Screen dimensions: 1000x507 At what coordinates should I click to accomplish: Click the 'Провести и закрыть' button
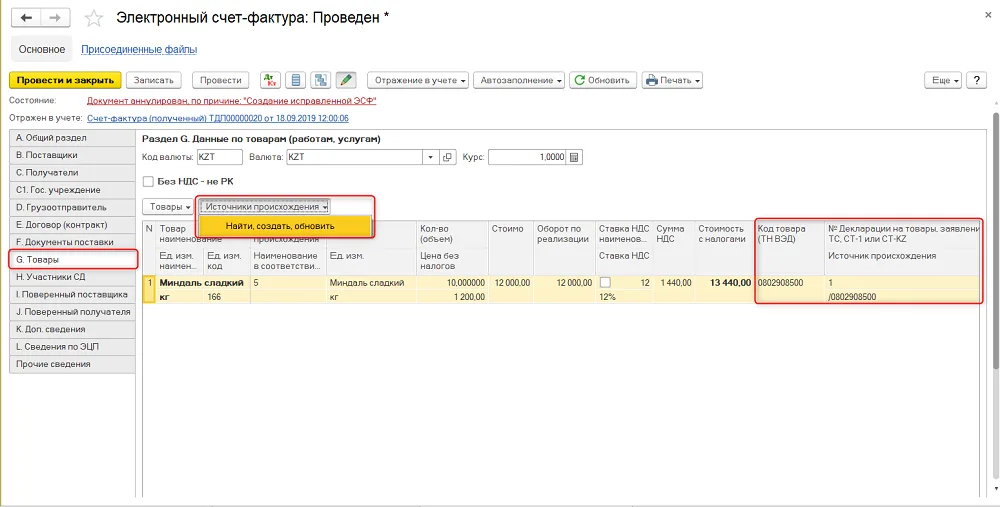click(x=65, y=80)
